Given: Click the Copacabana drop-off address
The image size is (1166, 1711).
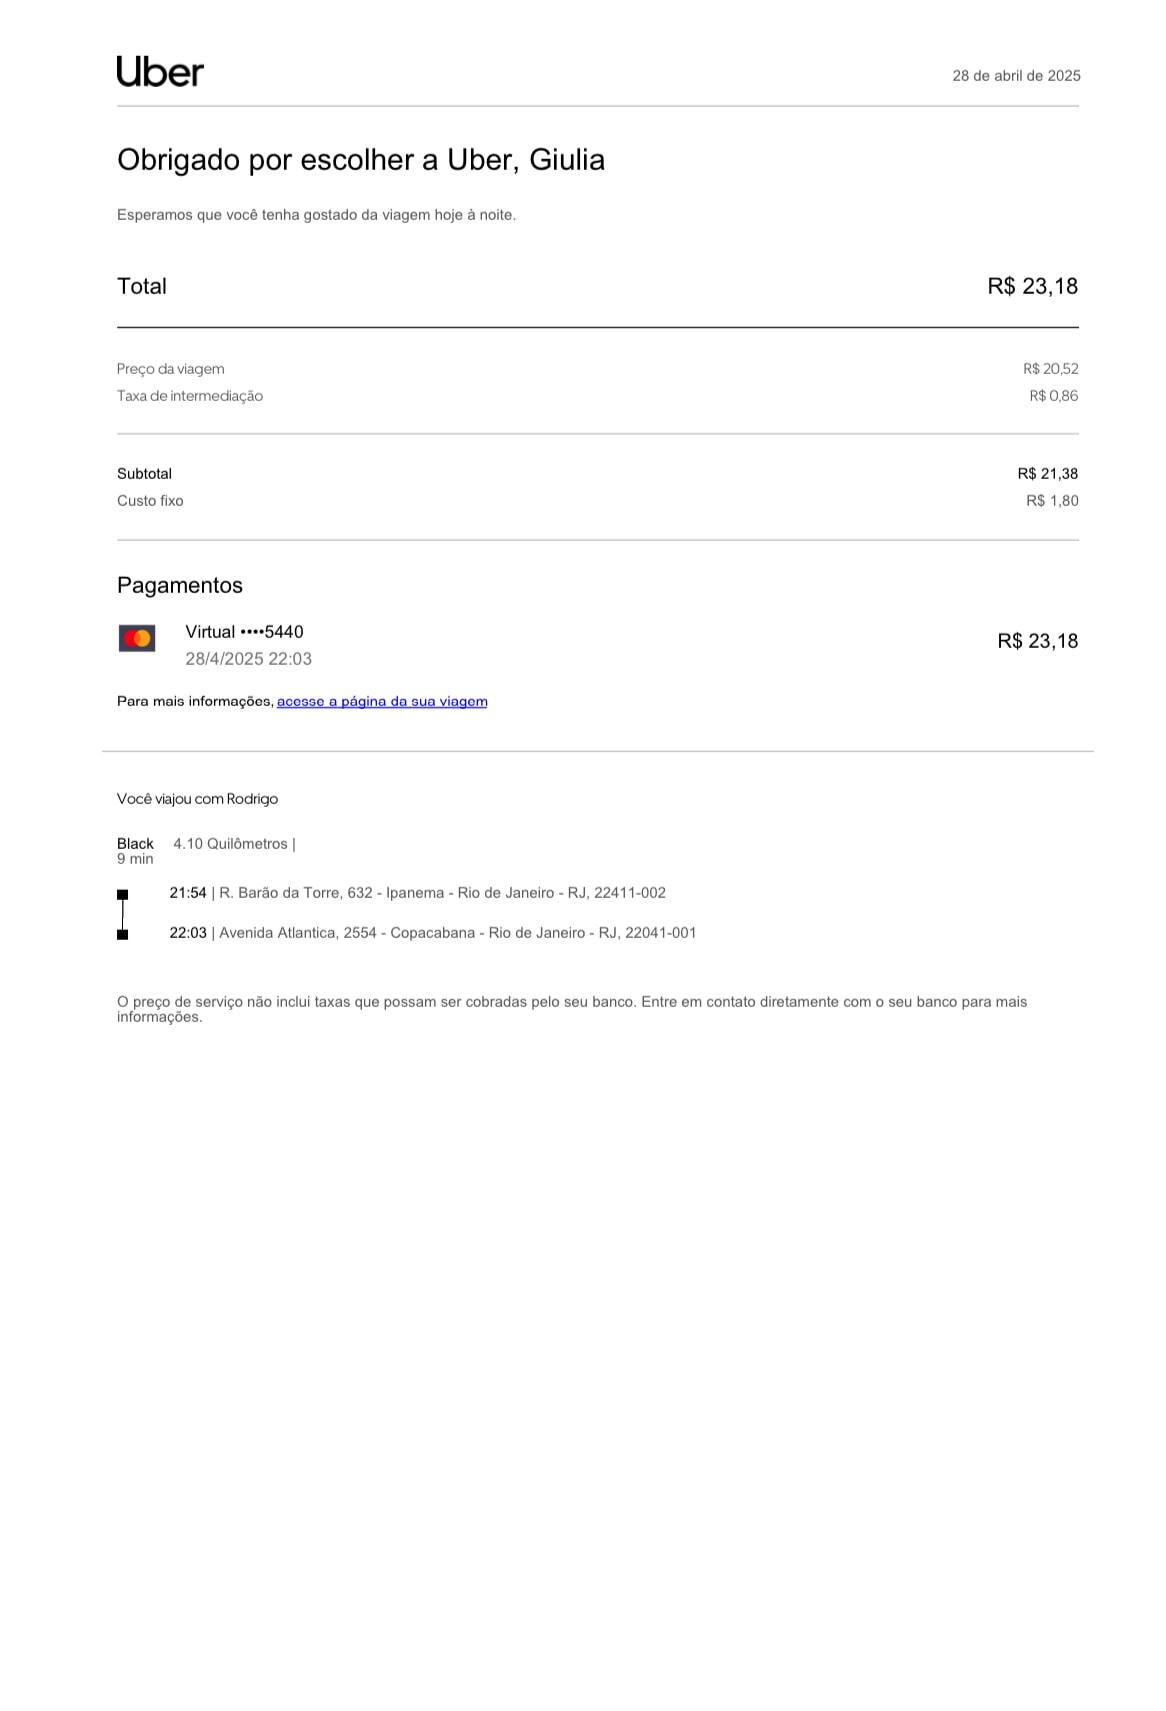Looking at the screenshot, I should click(457, 933).
